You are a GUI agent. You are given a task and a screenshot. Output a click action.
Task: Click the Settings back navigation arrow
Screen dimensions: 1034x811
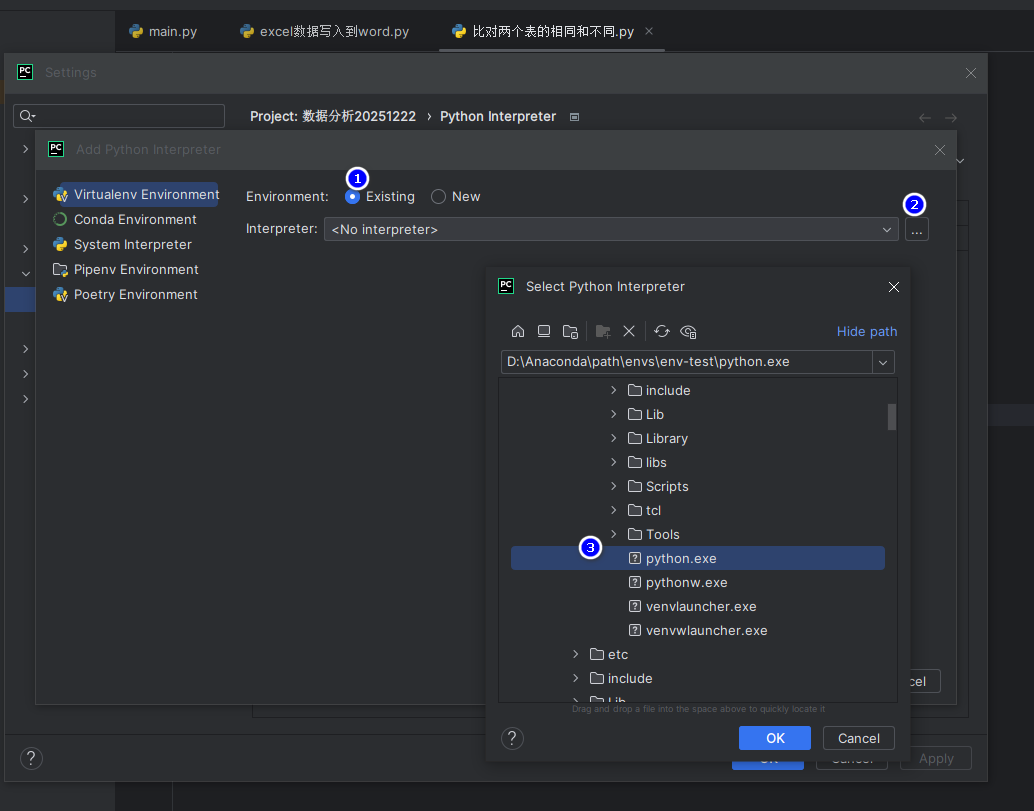(925, 117)
